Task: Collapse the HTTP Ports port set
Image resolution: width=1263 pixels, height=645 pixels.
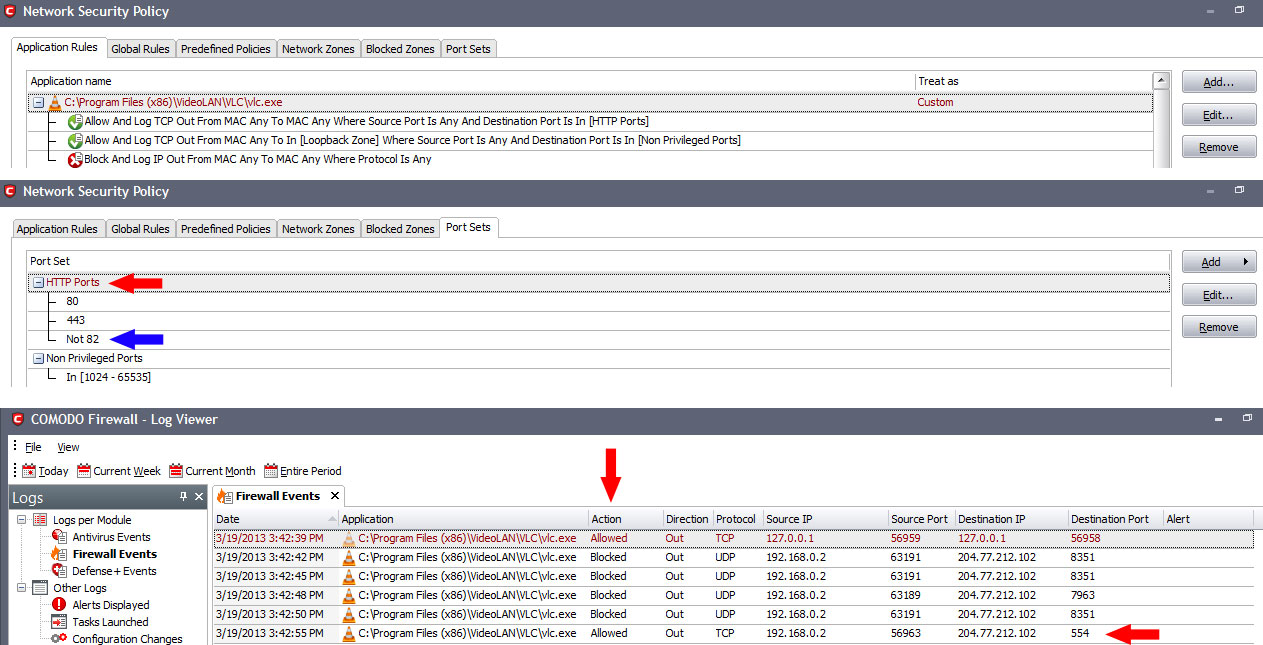Action: 38,282
